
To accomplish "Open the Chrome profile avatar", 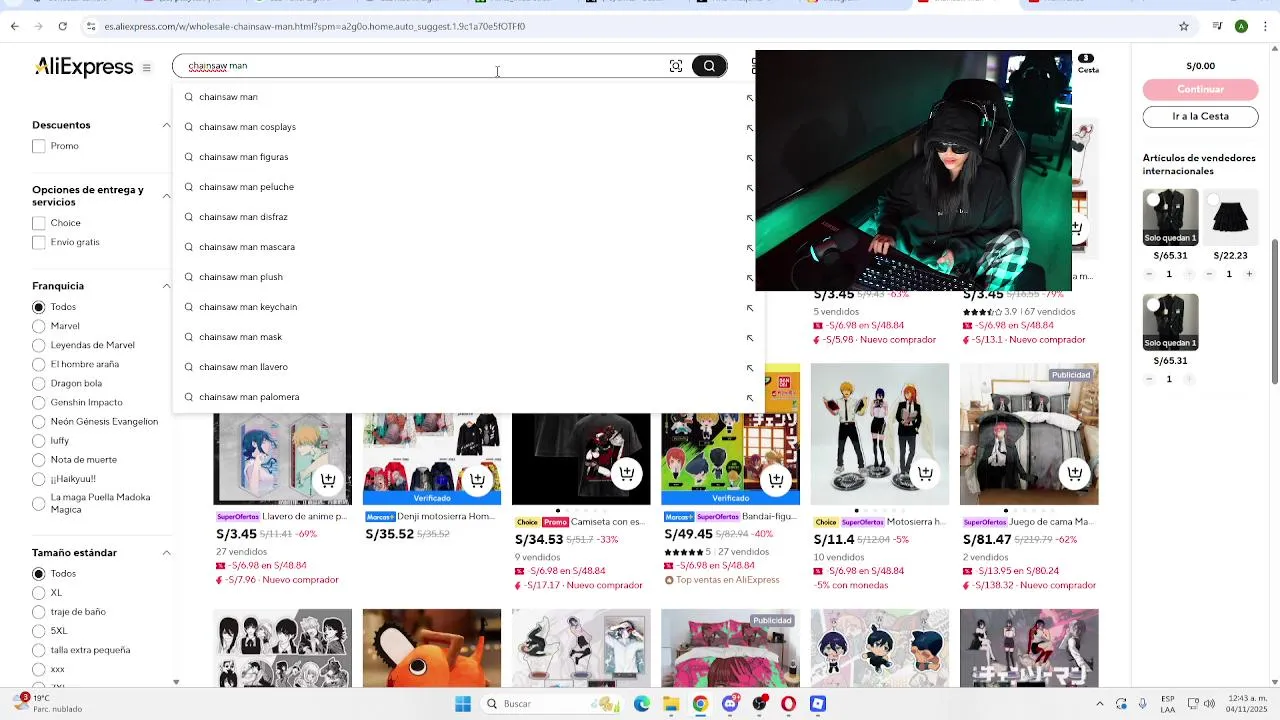I will pos(1241,26).
